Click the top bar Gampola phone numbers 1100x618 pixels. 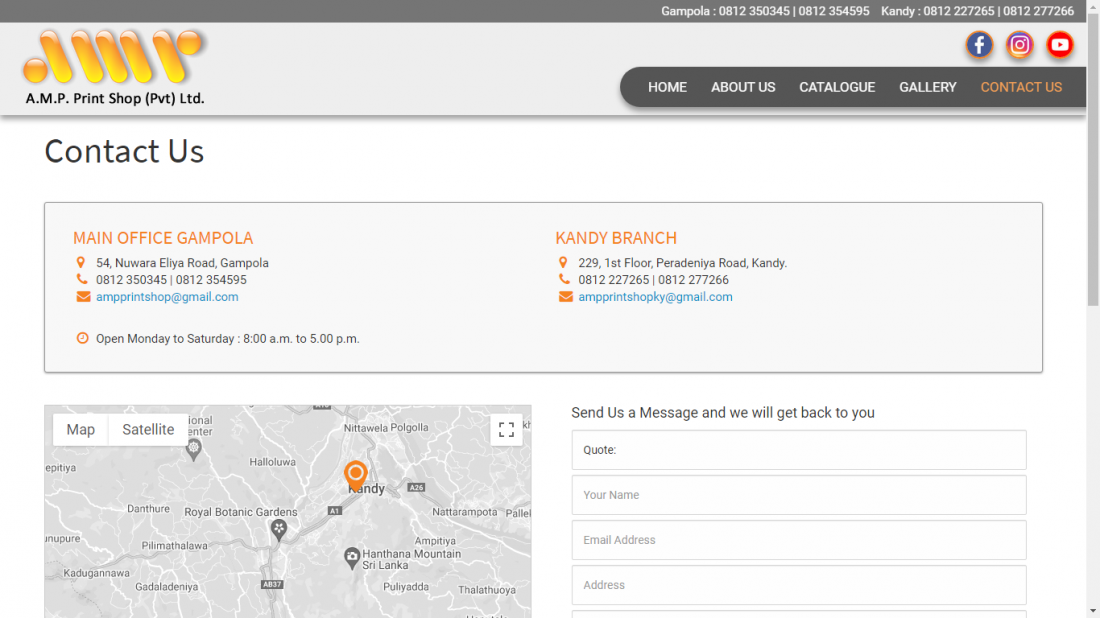point(765,11)
